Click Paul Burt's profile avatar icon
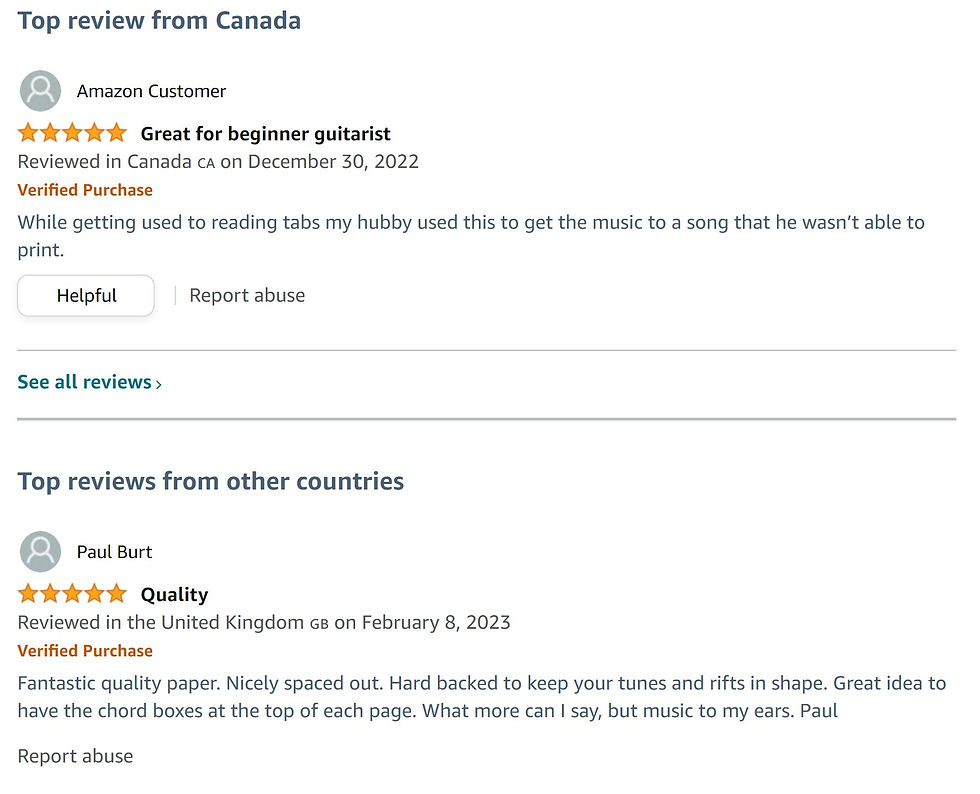Screen dimensions: 980x794 [41, 551]
